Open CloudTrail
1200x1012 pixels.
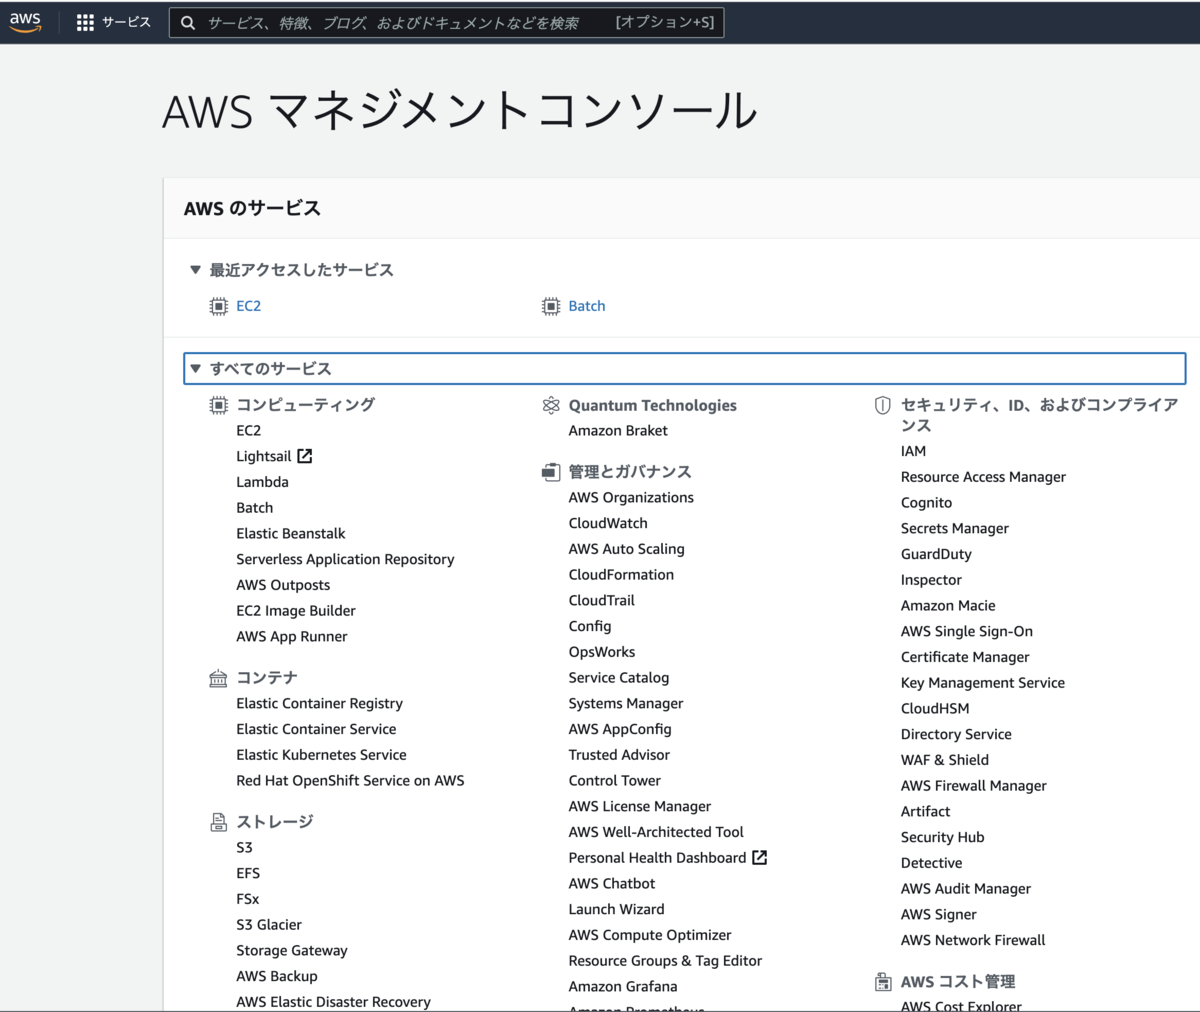click(x=602, y=601)
